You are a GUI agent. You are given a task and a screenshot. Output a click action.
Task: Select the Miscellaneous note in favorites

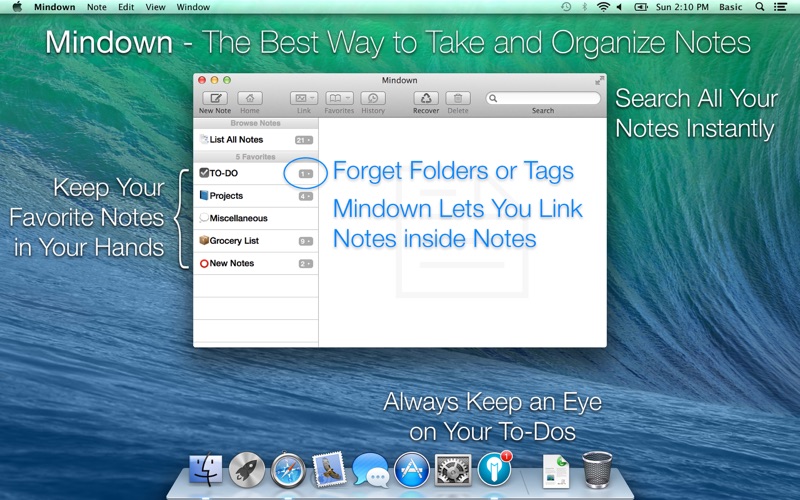[x=238, y=218]
